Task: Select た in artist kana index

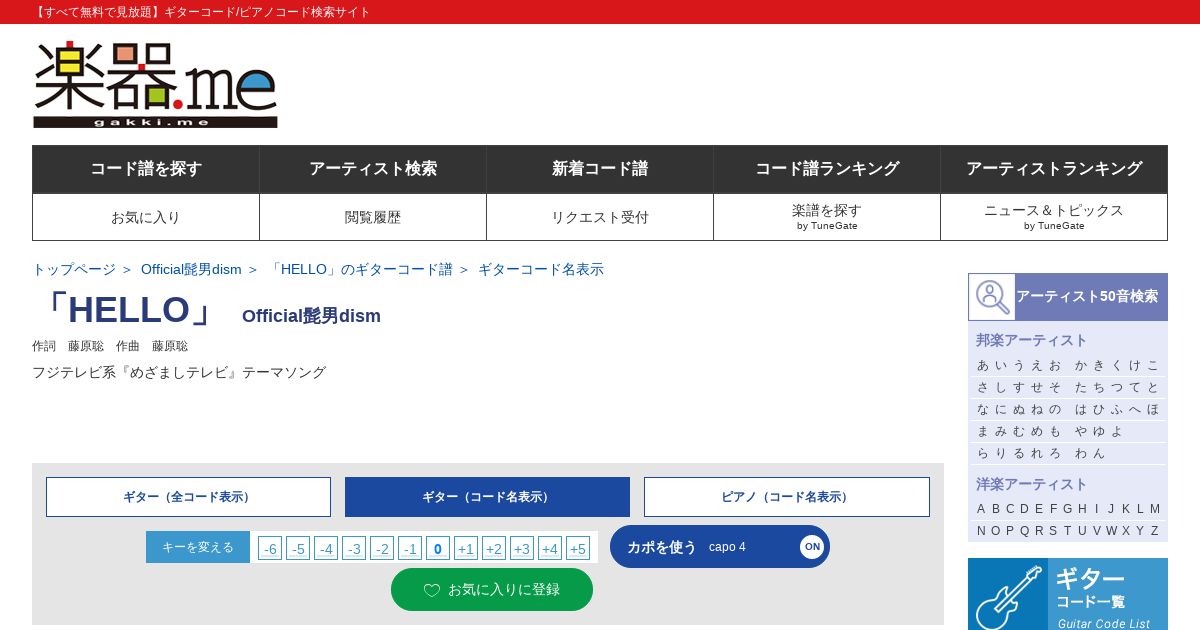Action: pyautogui.click(x=1081, y=387)
